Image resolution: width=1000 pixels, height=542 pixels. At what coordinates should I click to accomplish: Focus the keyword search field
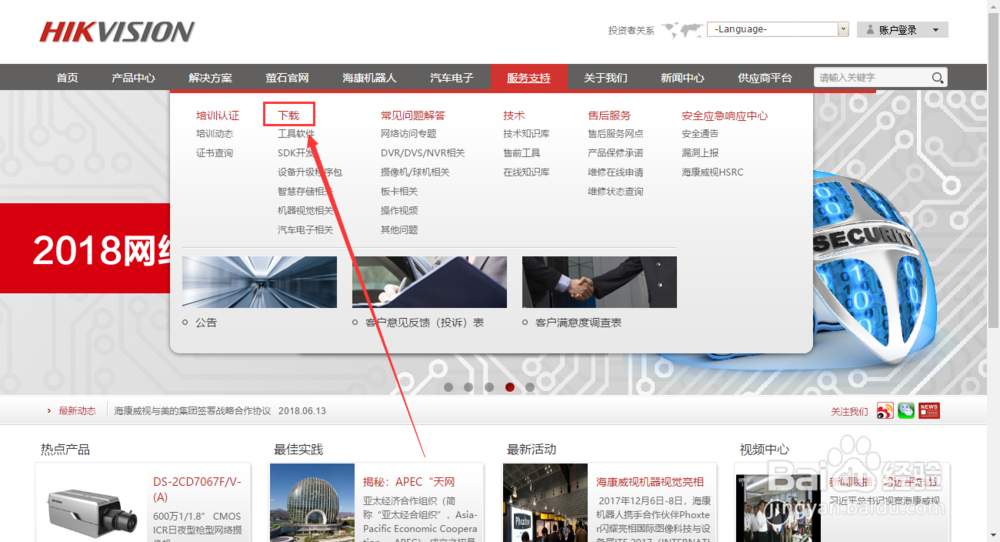[x=872, y=78]
